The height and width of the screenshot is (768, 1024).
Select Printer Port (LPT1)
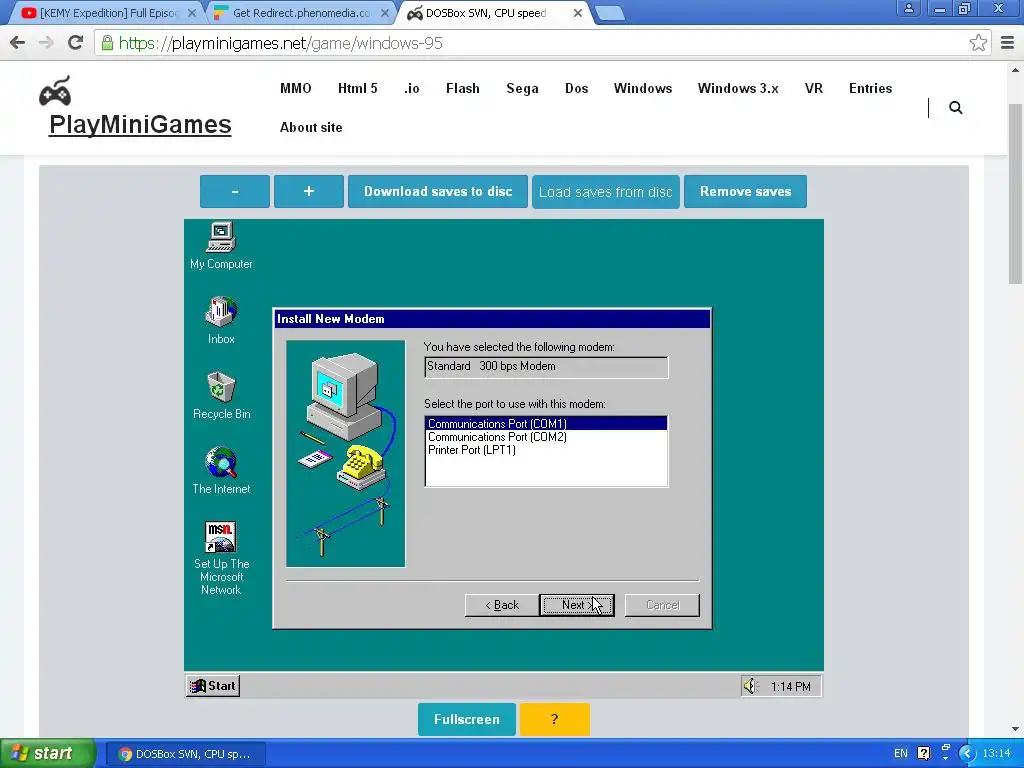pyautogui.click(x=546, y=450)
